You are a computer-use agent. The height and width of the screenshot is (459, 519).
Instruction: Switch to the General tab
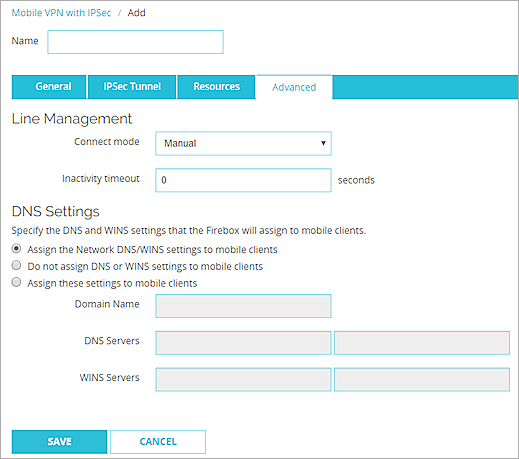pos(49,87)
